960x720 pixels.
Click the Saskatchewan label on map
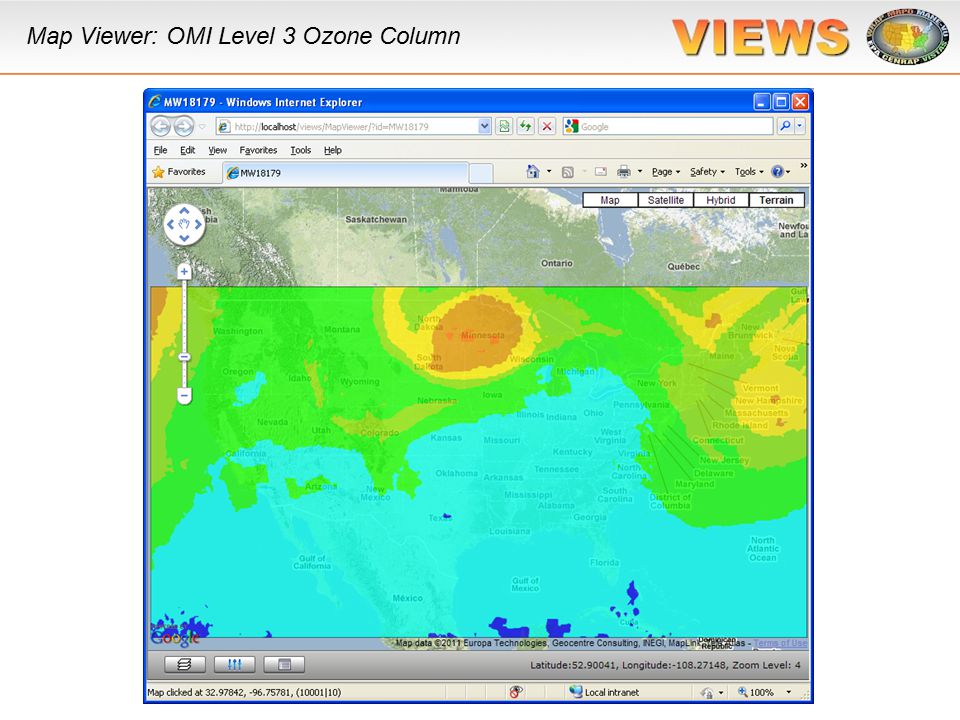pyautogui.click(x=376, y=219)
